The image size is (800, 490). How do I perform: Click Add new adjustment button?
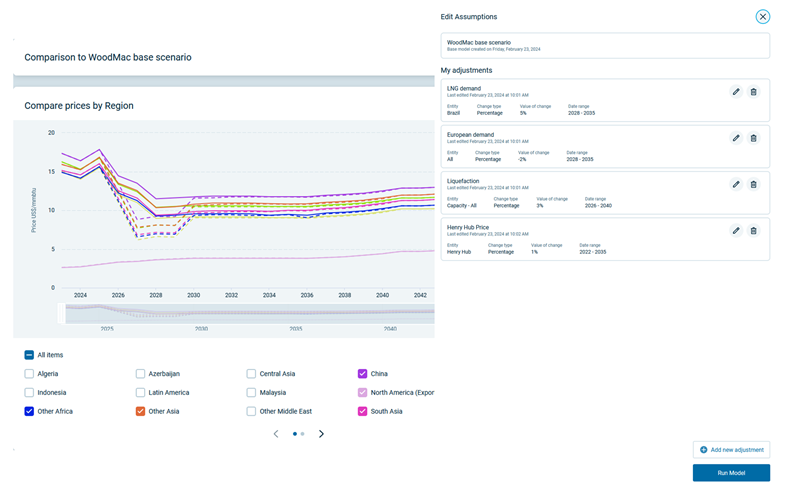point(731,450)
